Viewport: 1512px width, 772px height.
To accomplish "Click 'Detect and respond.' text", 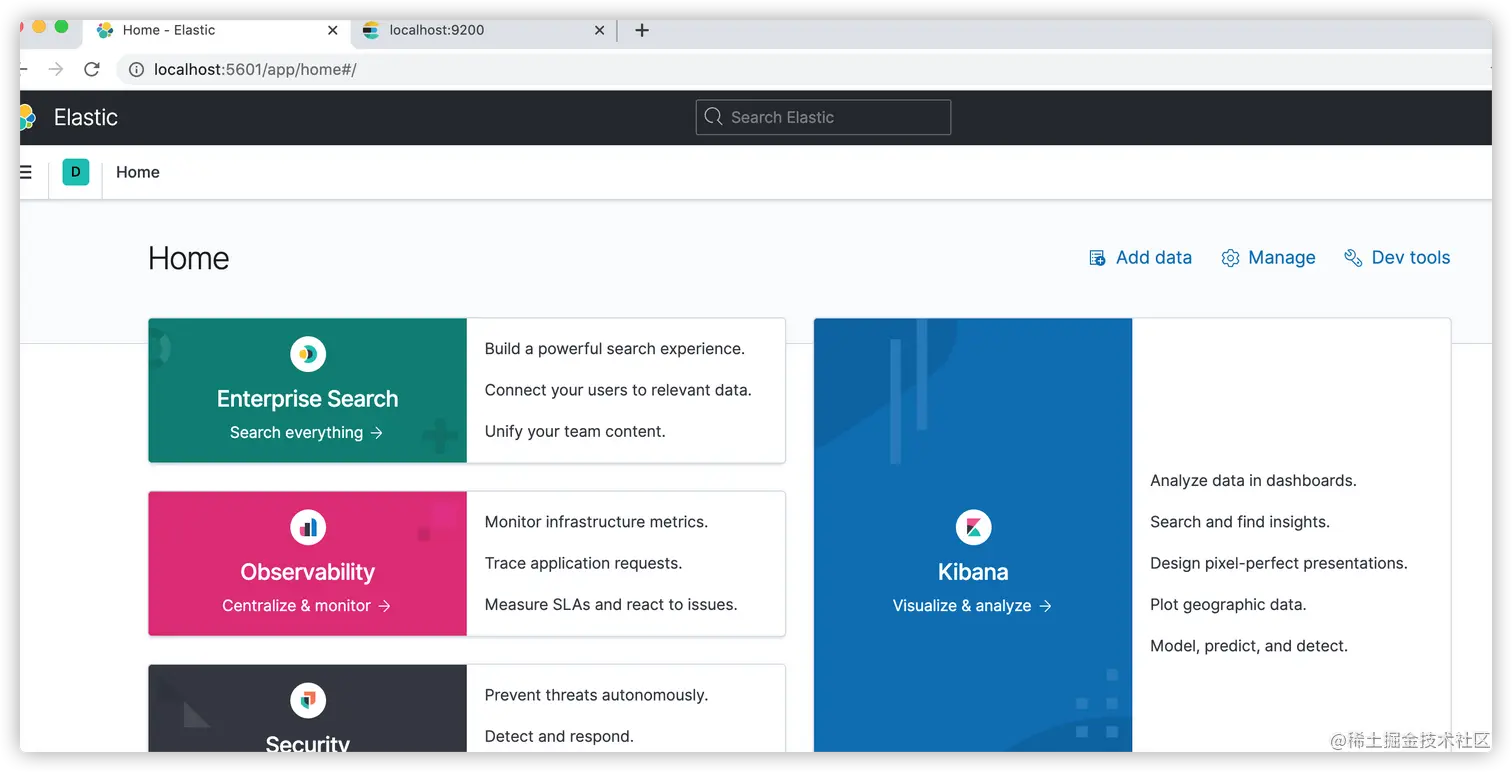I will [x=559, y=737].
